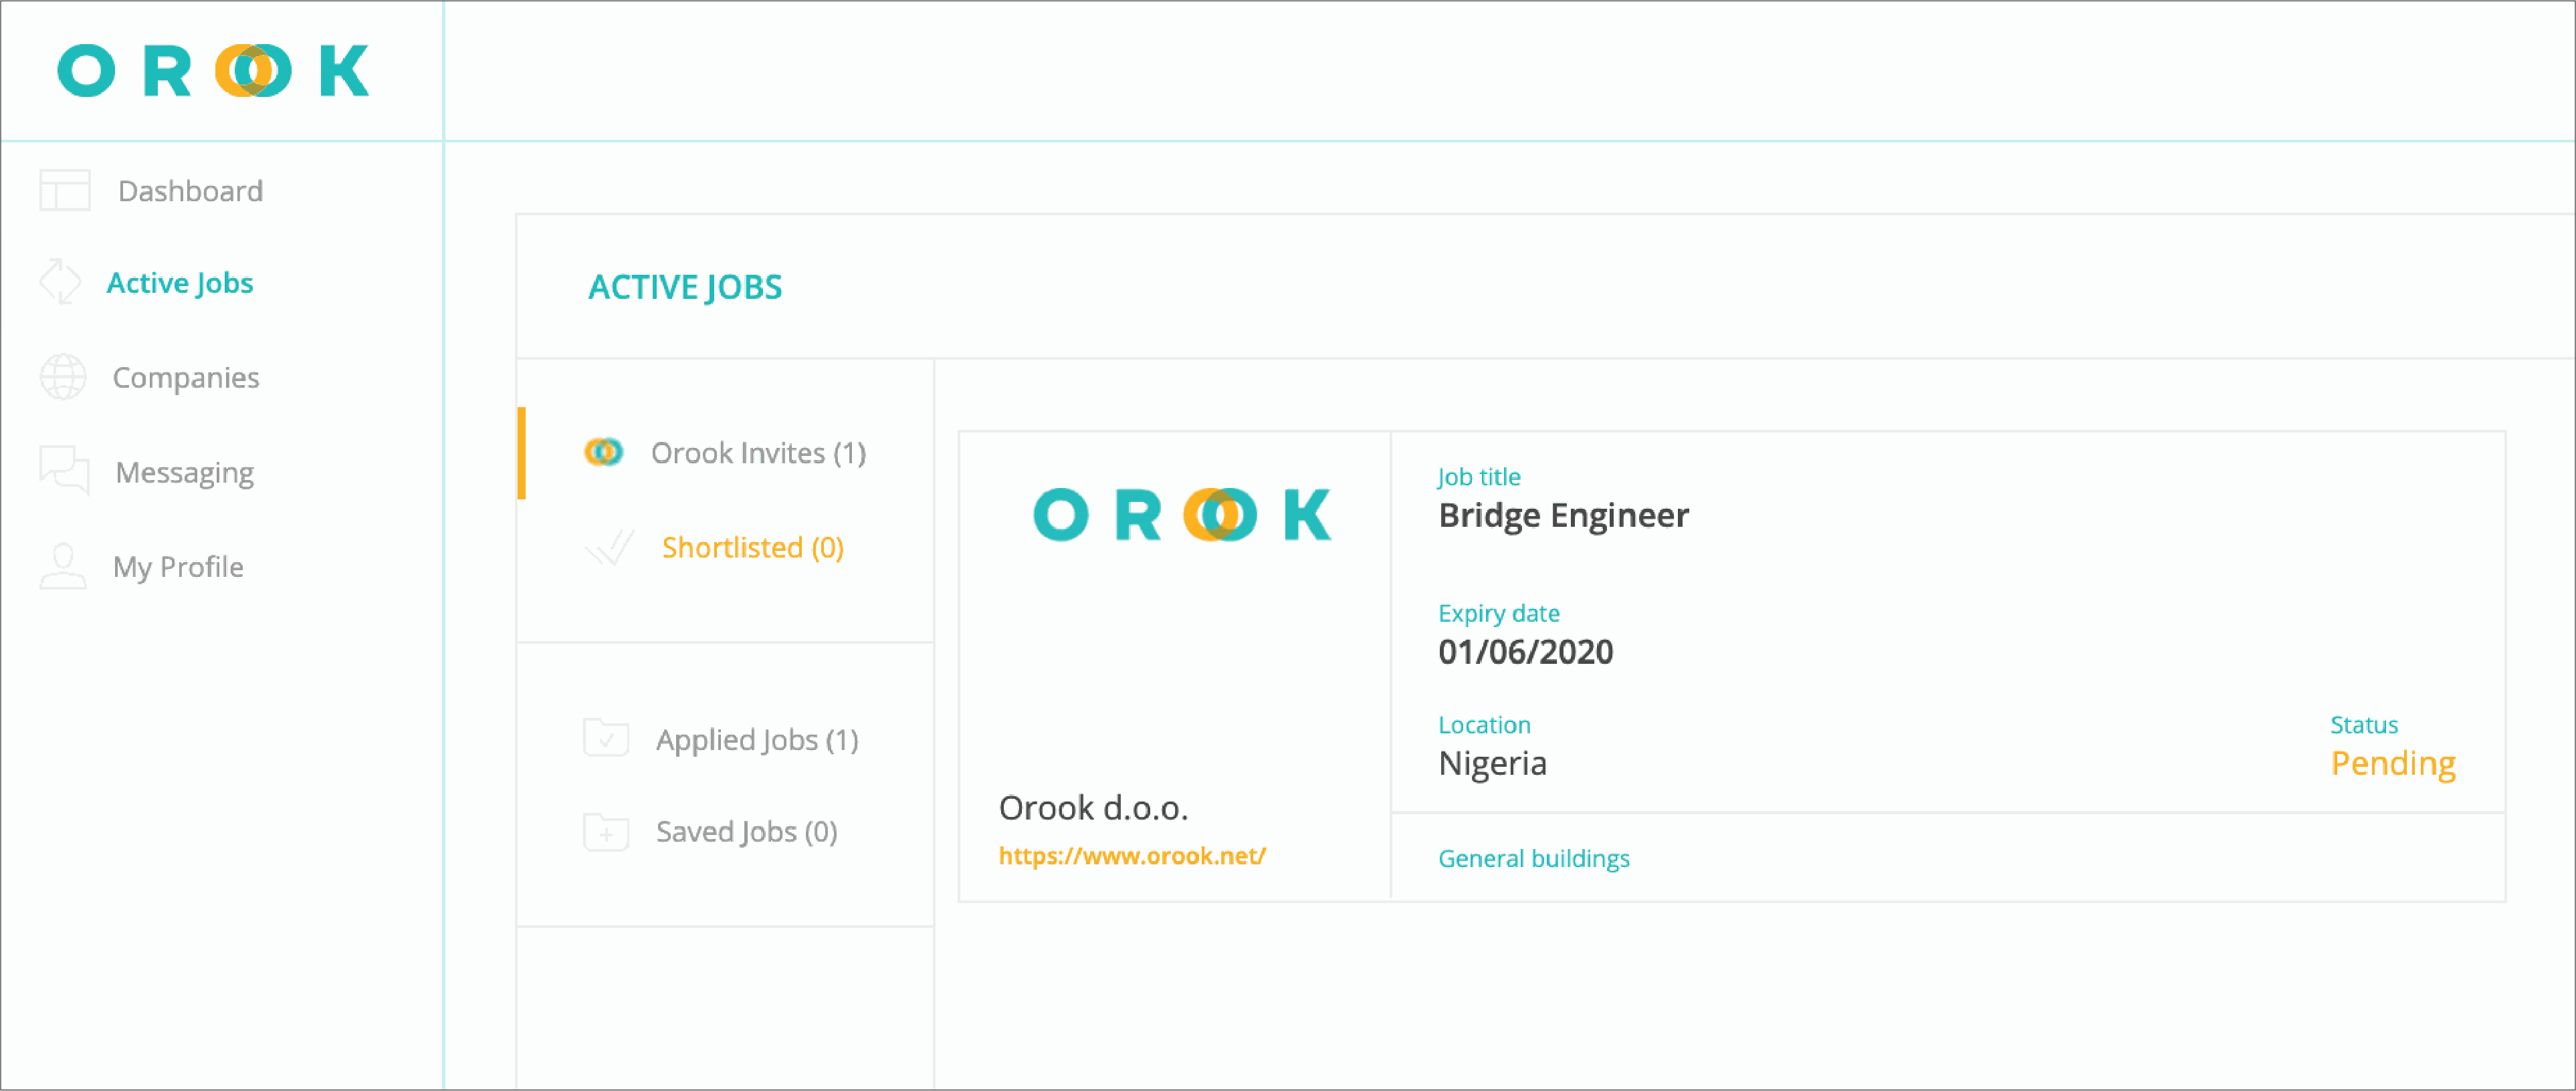Viewport: 2576px width, 1091px height.
Task: Open the Messaging section
Action: point(184,472)
